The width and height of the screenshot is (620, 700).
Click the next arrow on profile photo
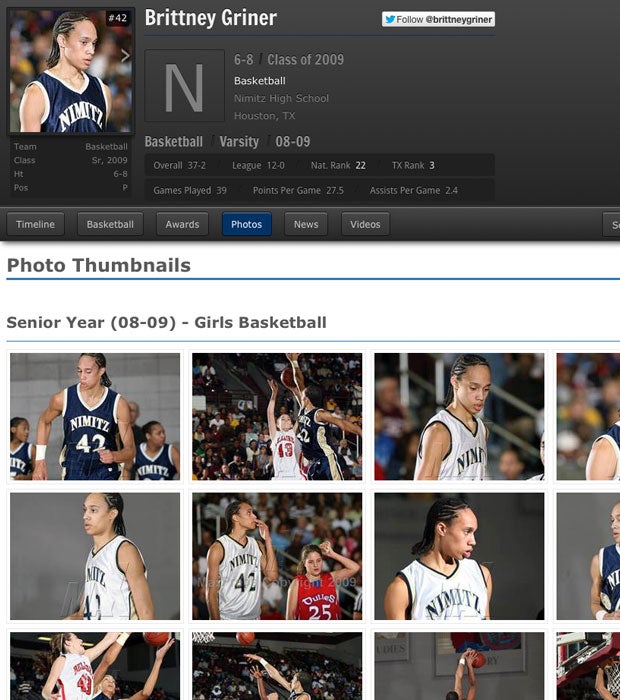(x=125, y=56)
